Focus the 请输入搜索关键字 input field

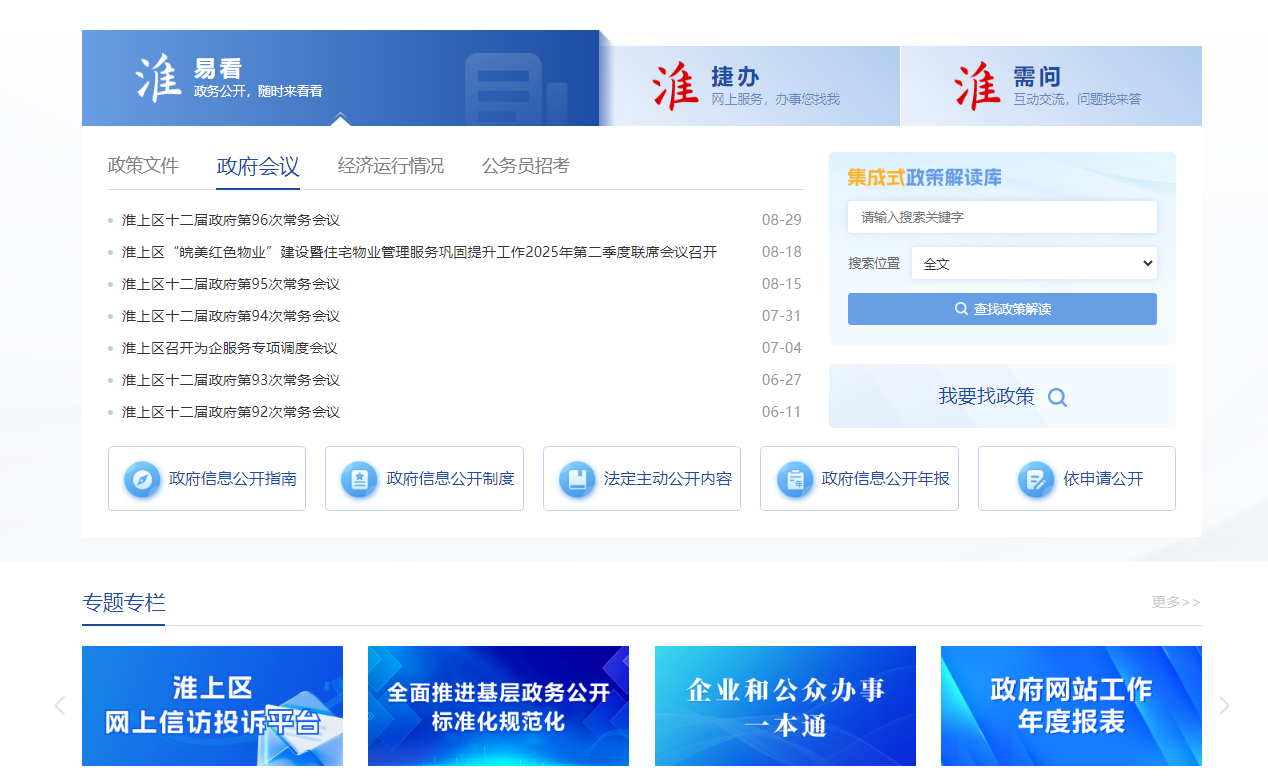coord(1002,217)
